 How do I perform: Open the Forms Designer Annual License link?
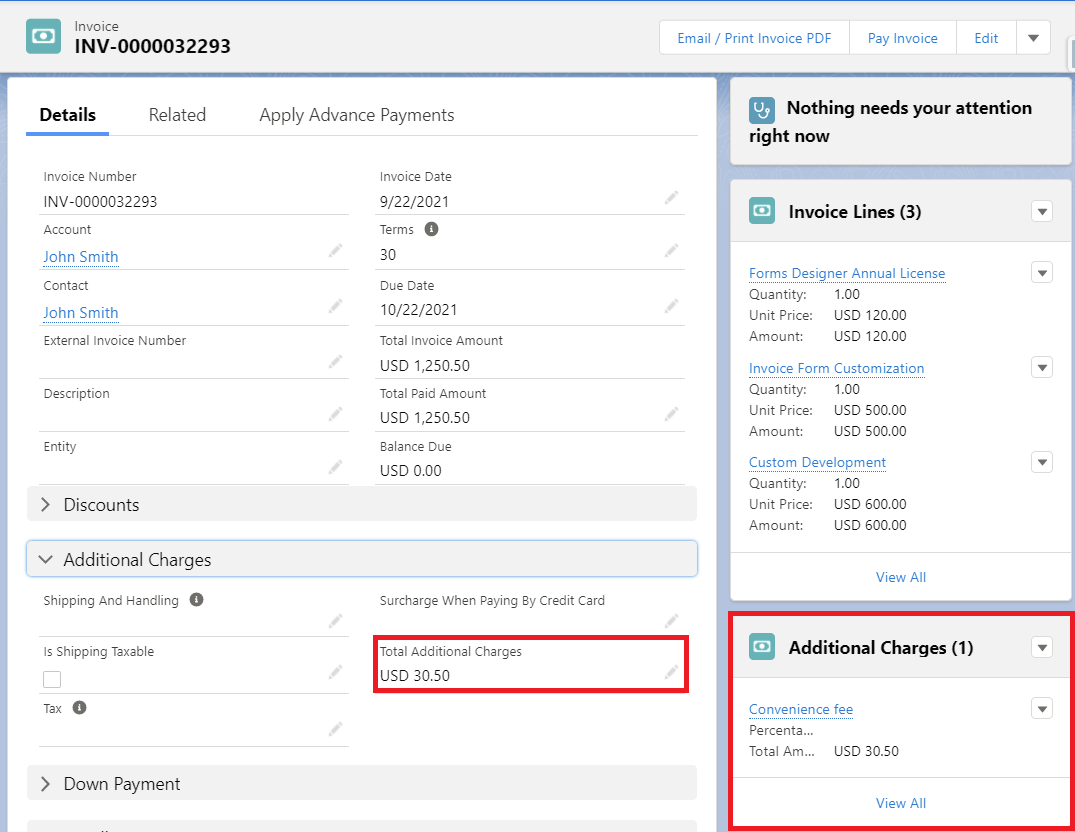click(846, 273)
